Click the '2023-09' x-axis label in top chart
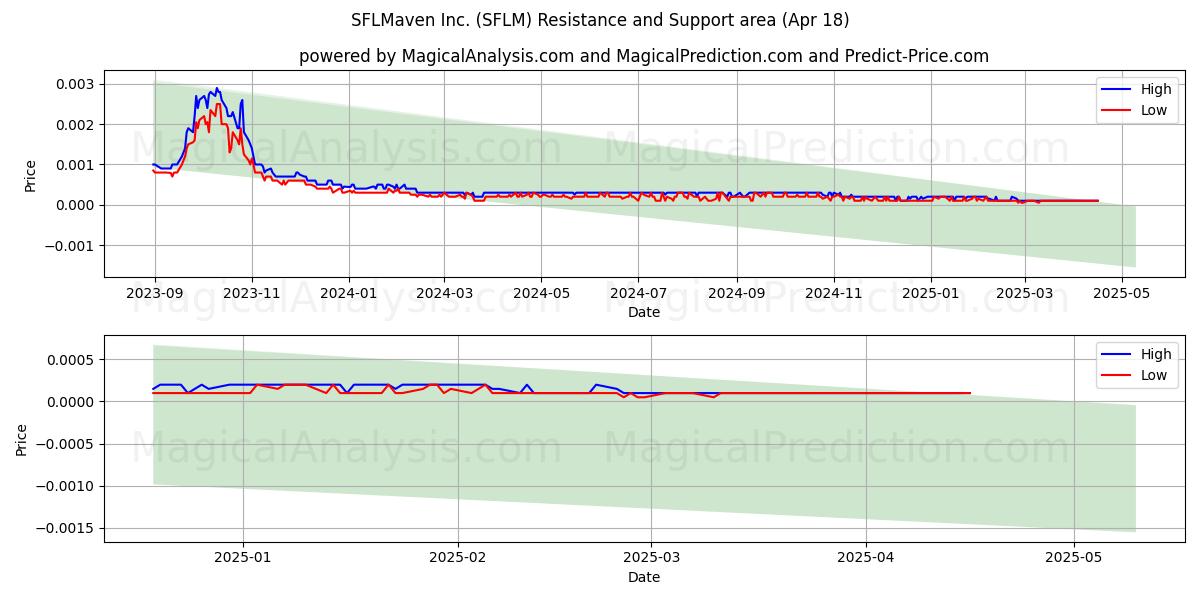 (154, 293)
